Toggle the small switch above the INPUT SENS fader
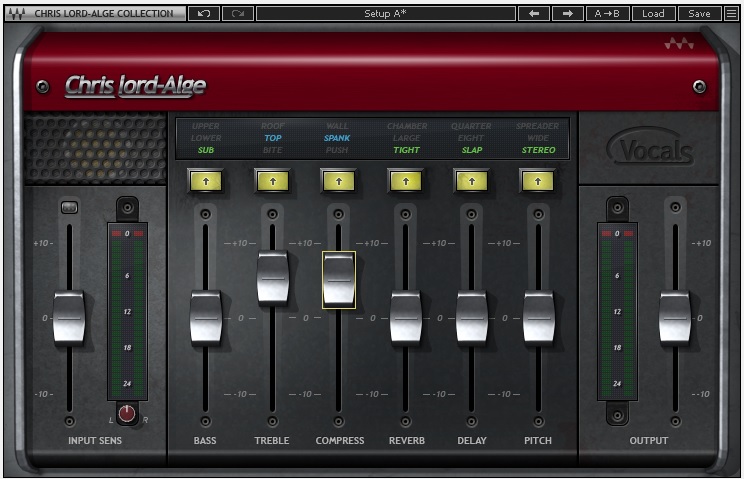The image size is (744, 479). (69, 207)
